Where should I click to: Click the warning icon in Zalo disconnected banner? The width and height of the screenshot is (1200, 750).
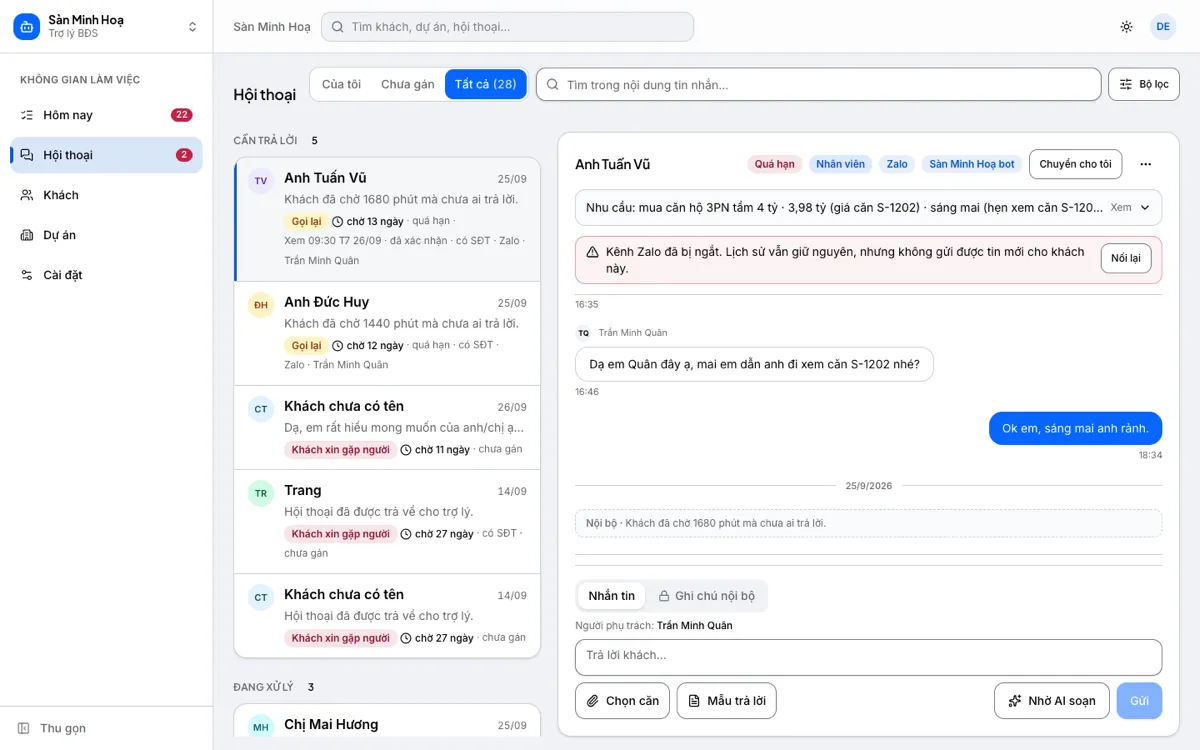point(593,252)
